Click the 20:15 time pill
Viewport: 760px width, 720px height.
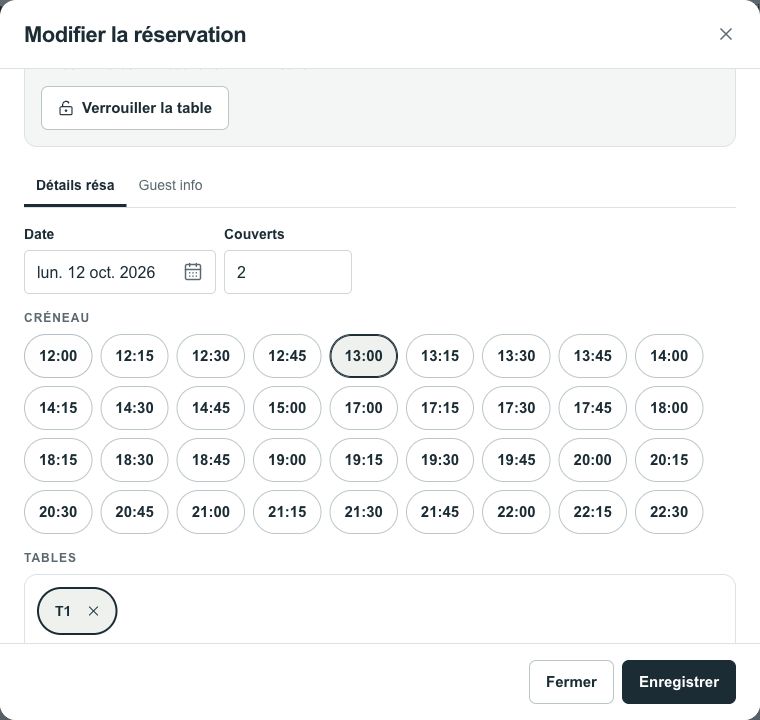[669, 460]
